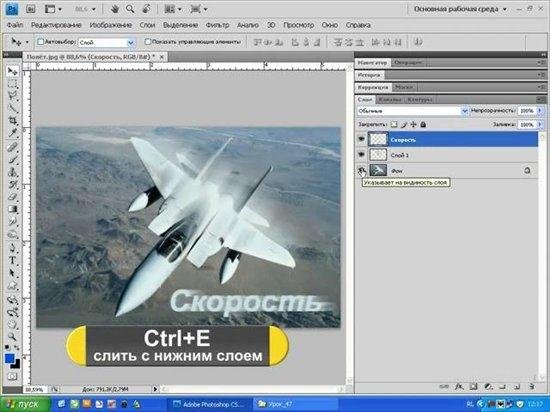Click the fx layer style icon

tap(458, 386)
